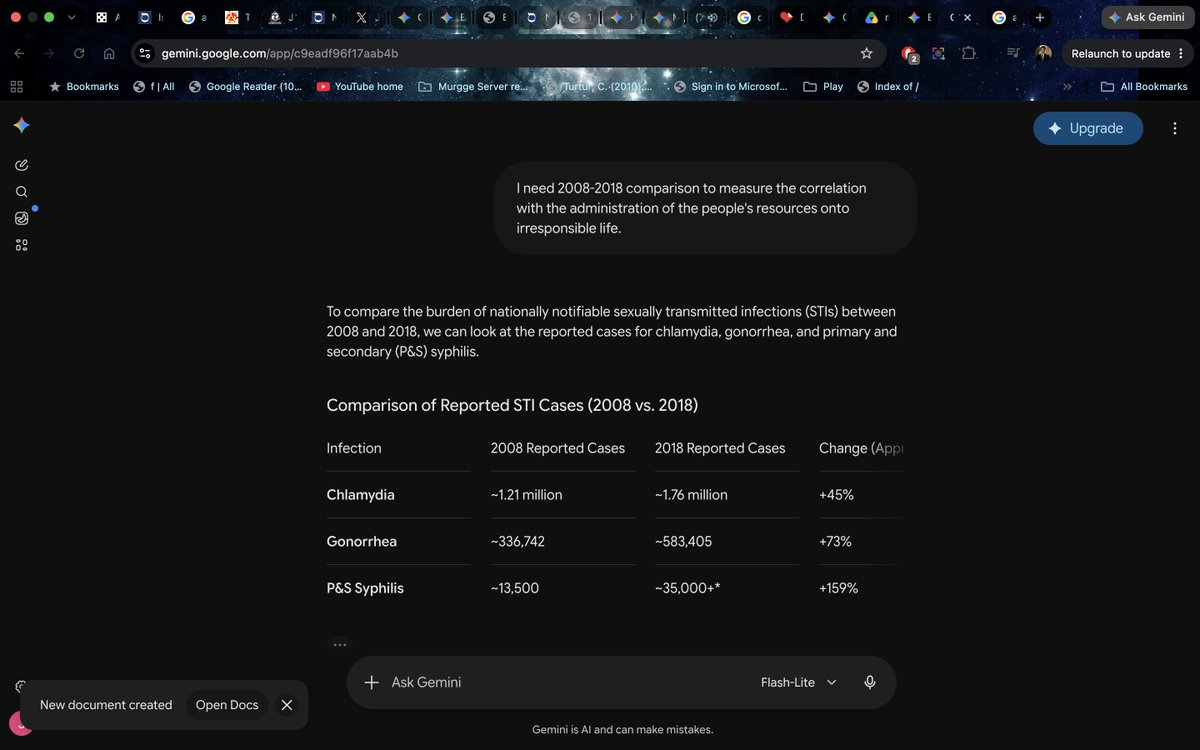Open the Index of / bookmark
Screen dimensions: 1200x750
[x=888, y=87]
